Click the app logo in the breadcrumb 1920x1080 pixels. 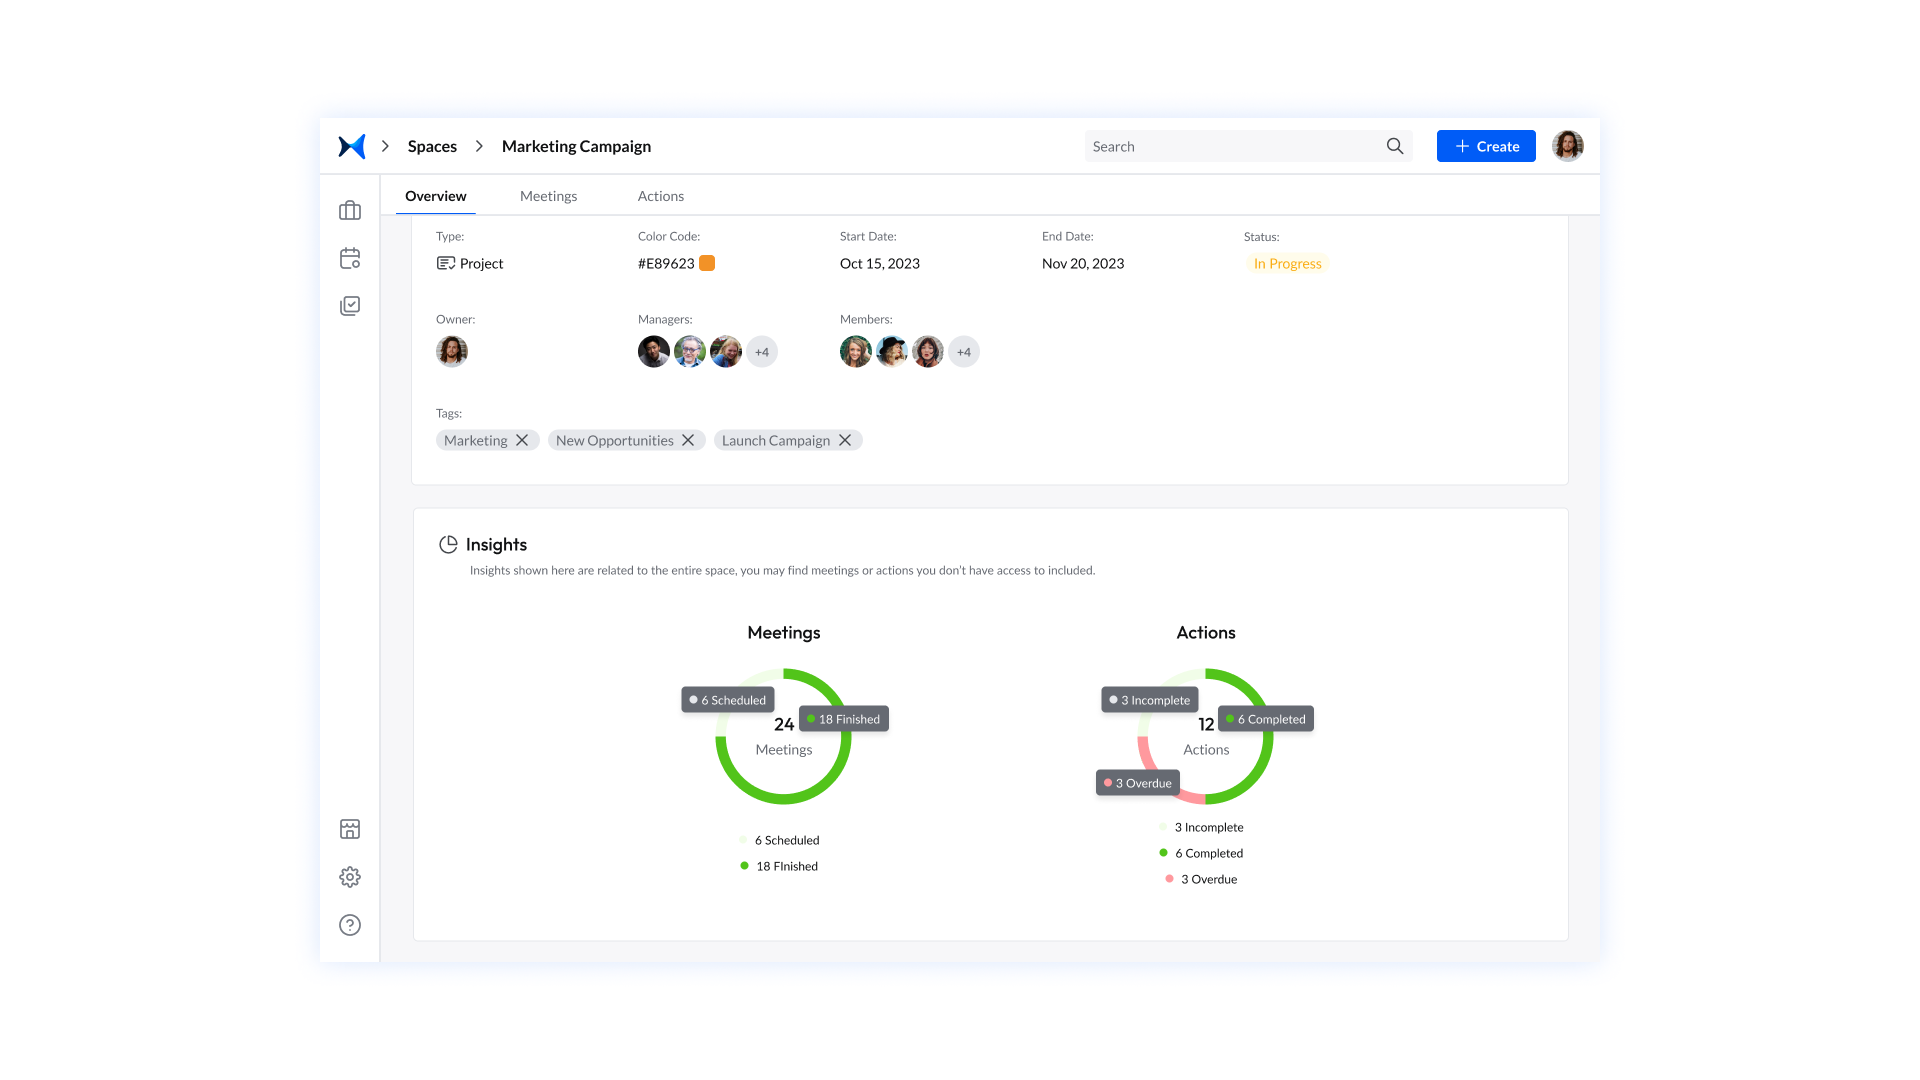350,146
